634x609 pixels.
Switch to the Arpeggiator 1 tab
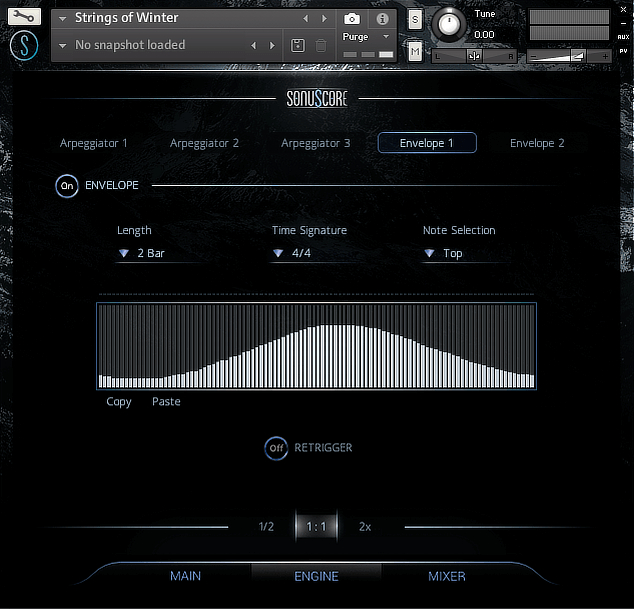[x=93, y=143]
